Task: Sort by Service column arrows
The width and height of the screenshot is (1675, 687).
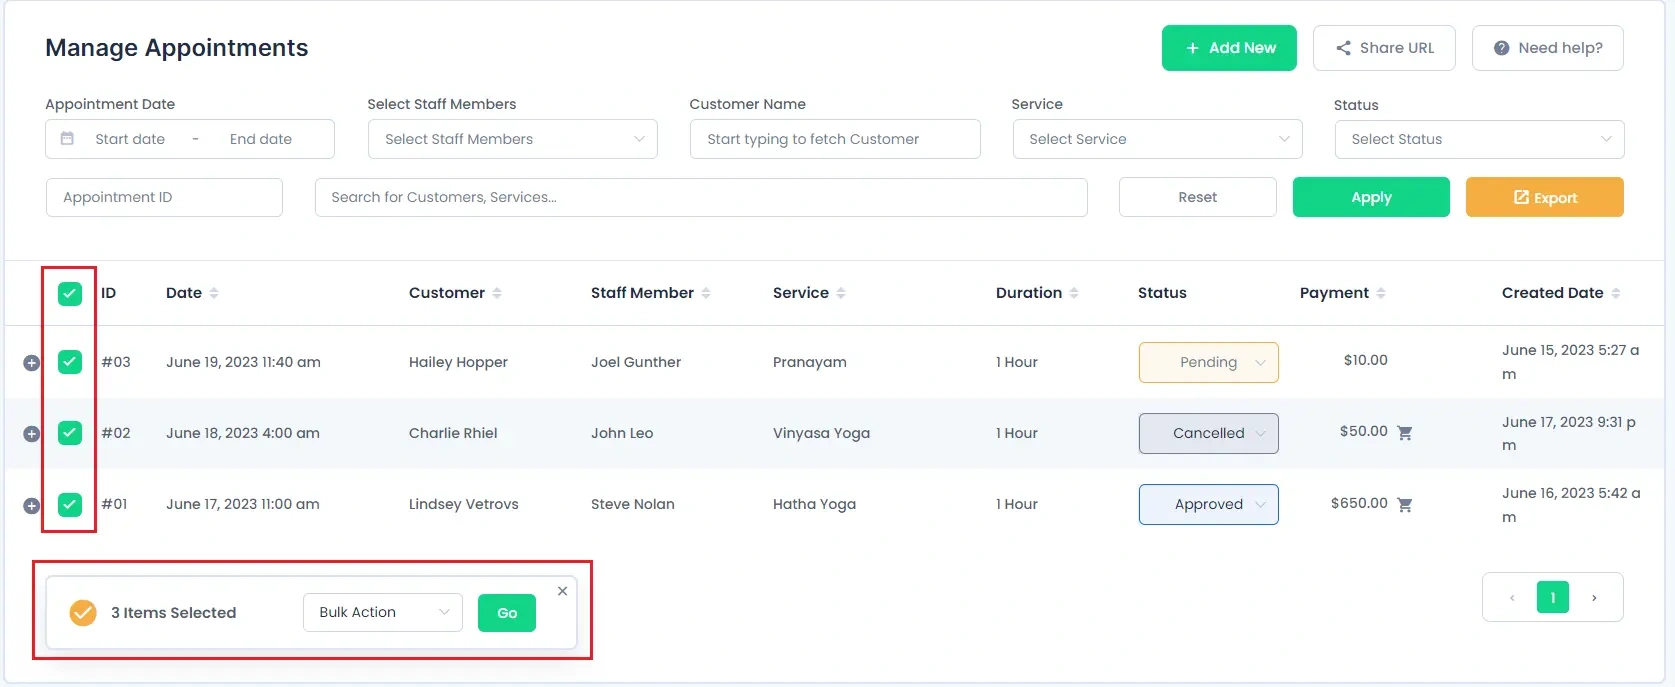Action: click(841, 293)
